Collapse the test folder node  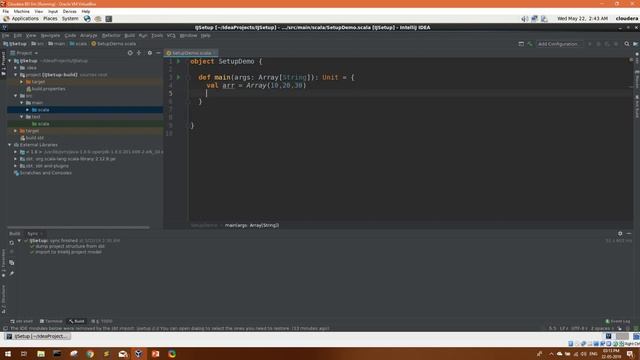[22, 117]
